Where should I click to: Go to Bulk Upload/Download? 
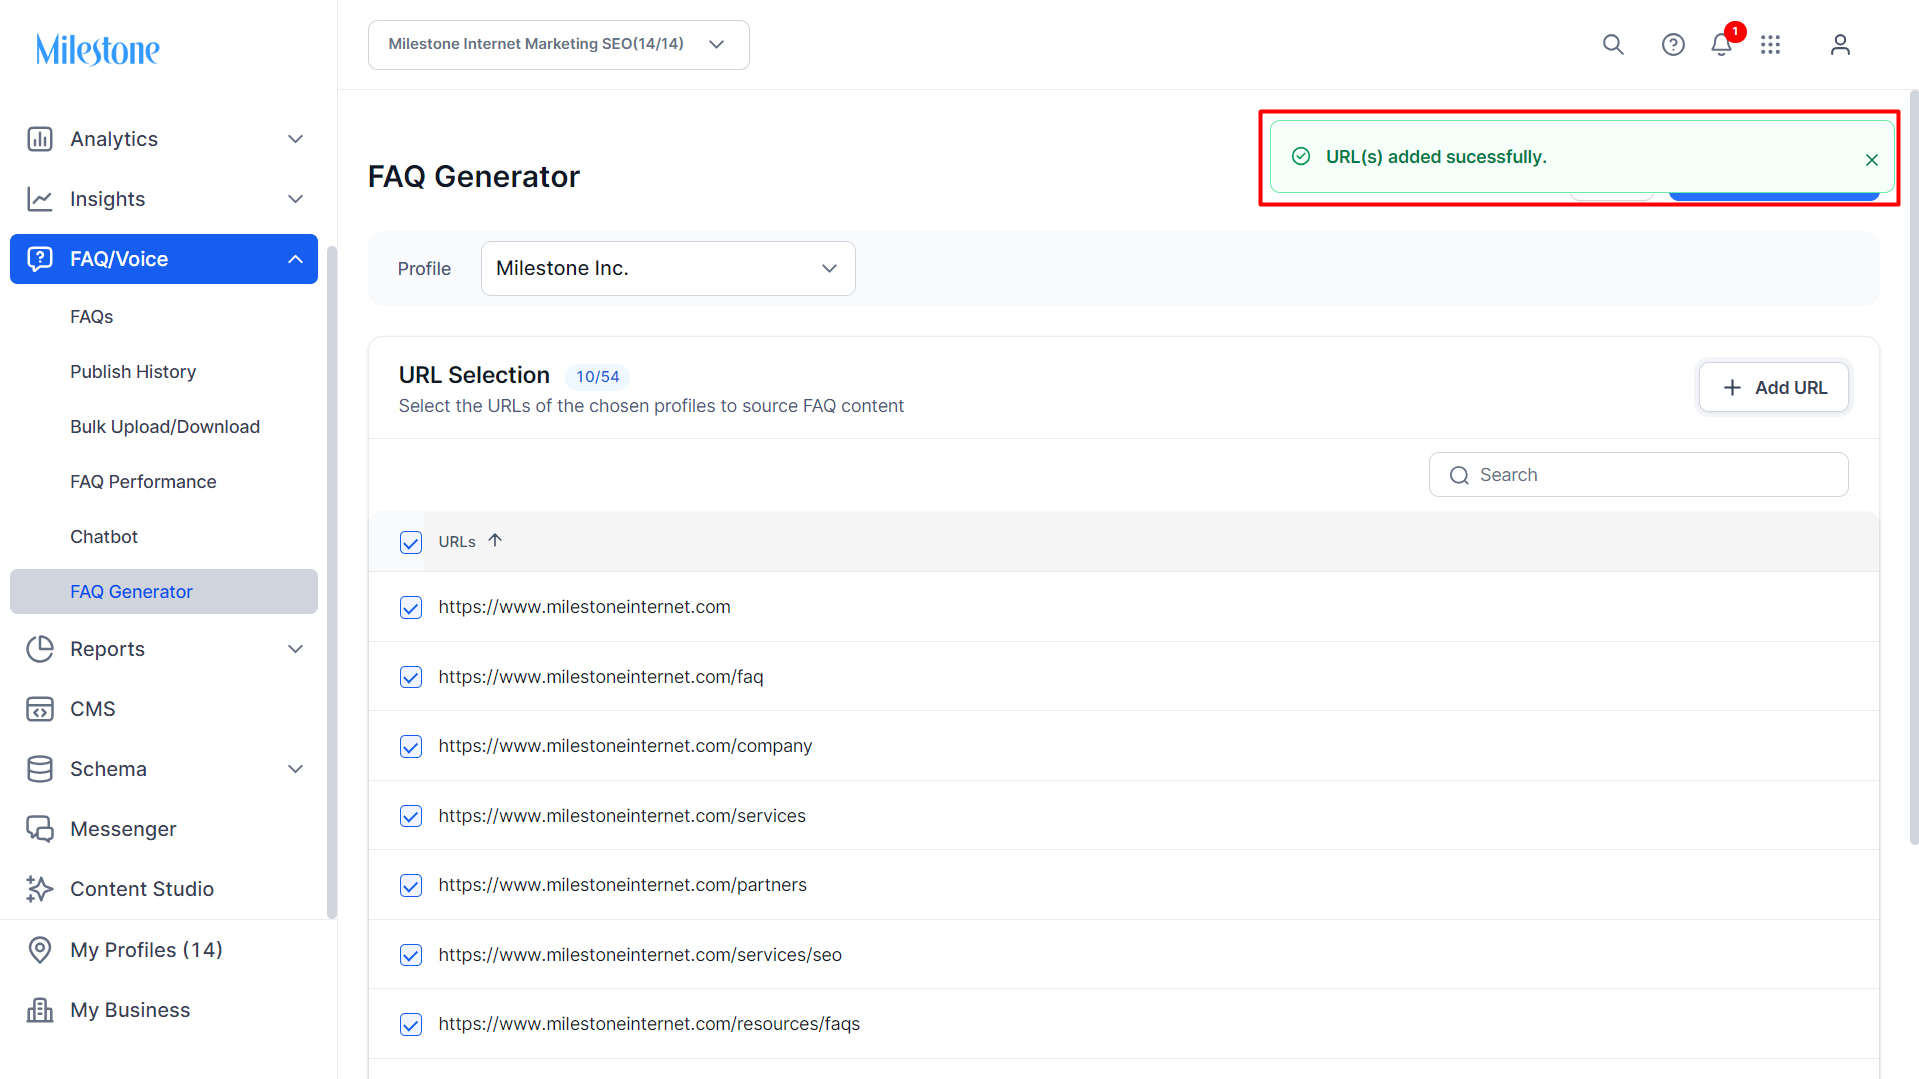pos(165,427)
